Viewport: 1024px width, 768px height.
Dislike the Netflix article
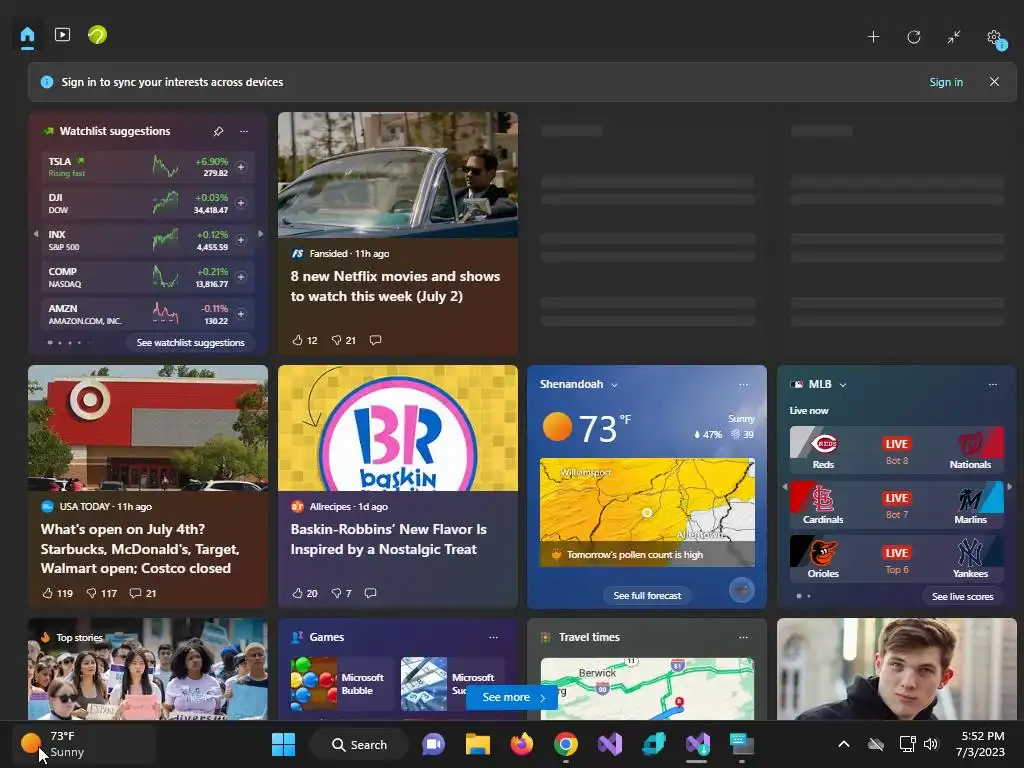click(344, 340)
